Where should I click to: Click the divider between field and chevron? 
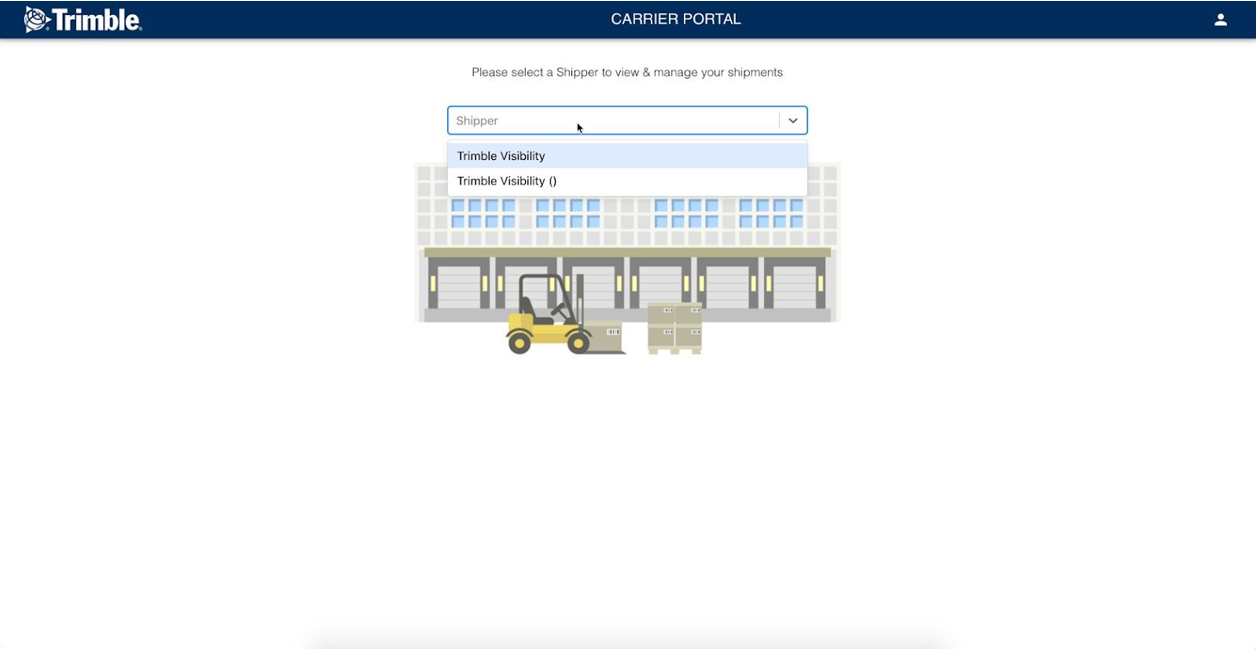(x=779, y=120)
